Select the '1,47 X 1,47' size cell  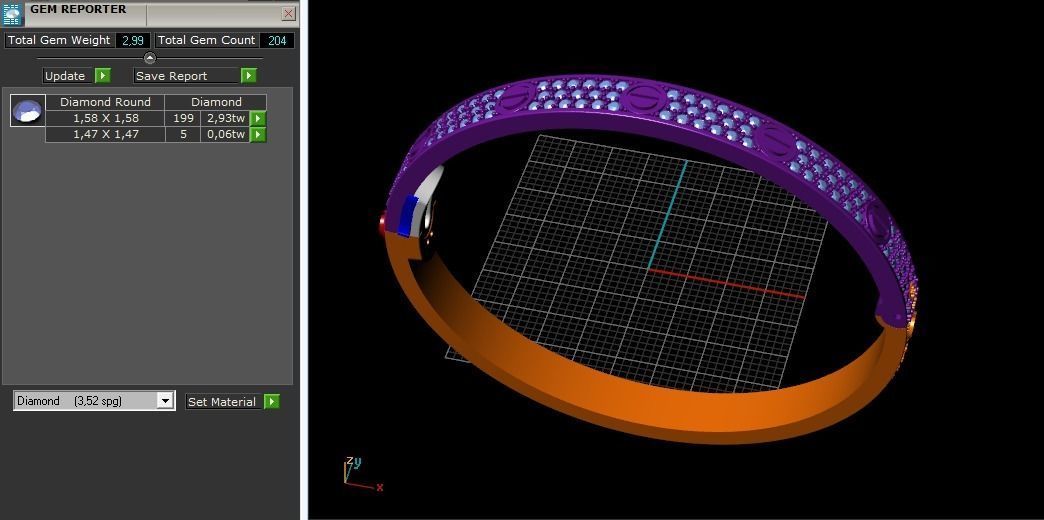105,134
